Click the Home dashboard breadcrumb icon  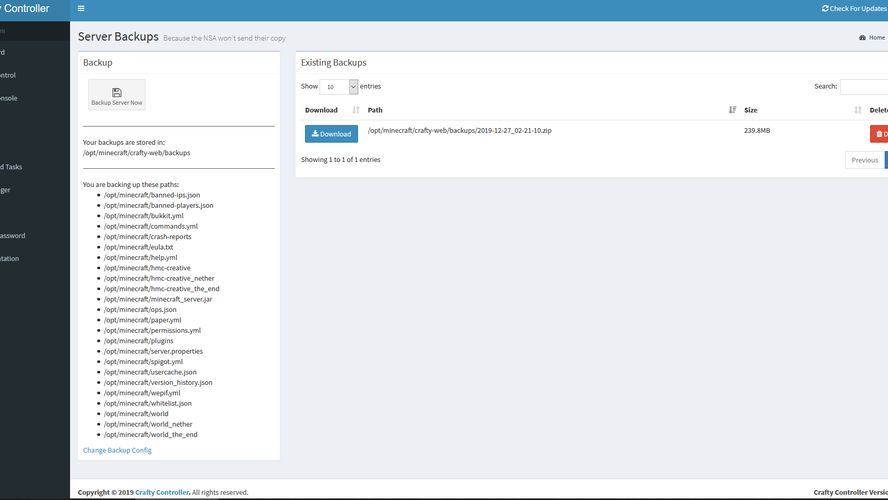point(863,38)
